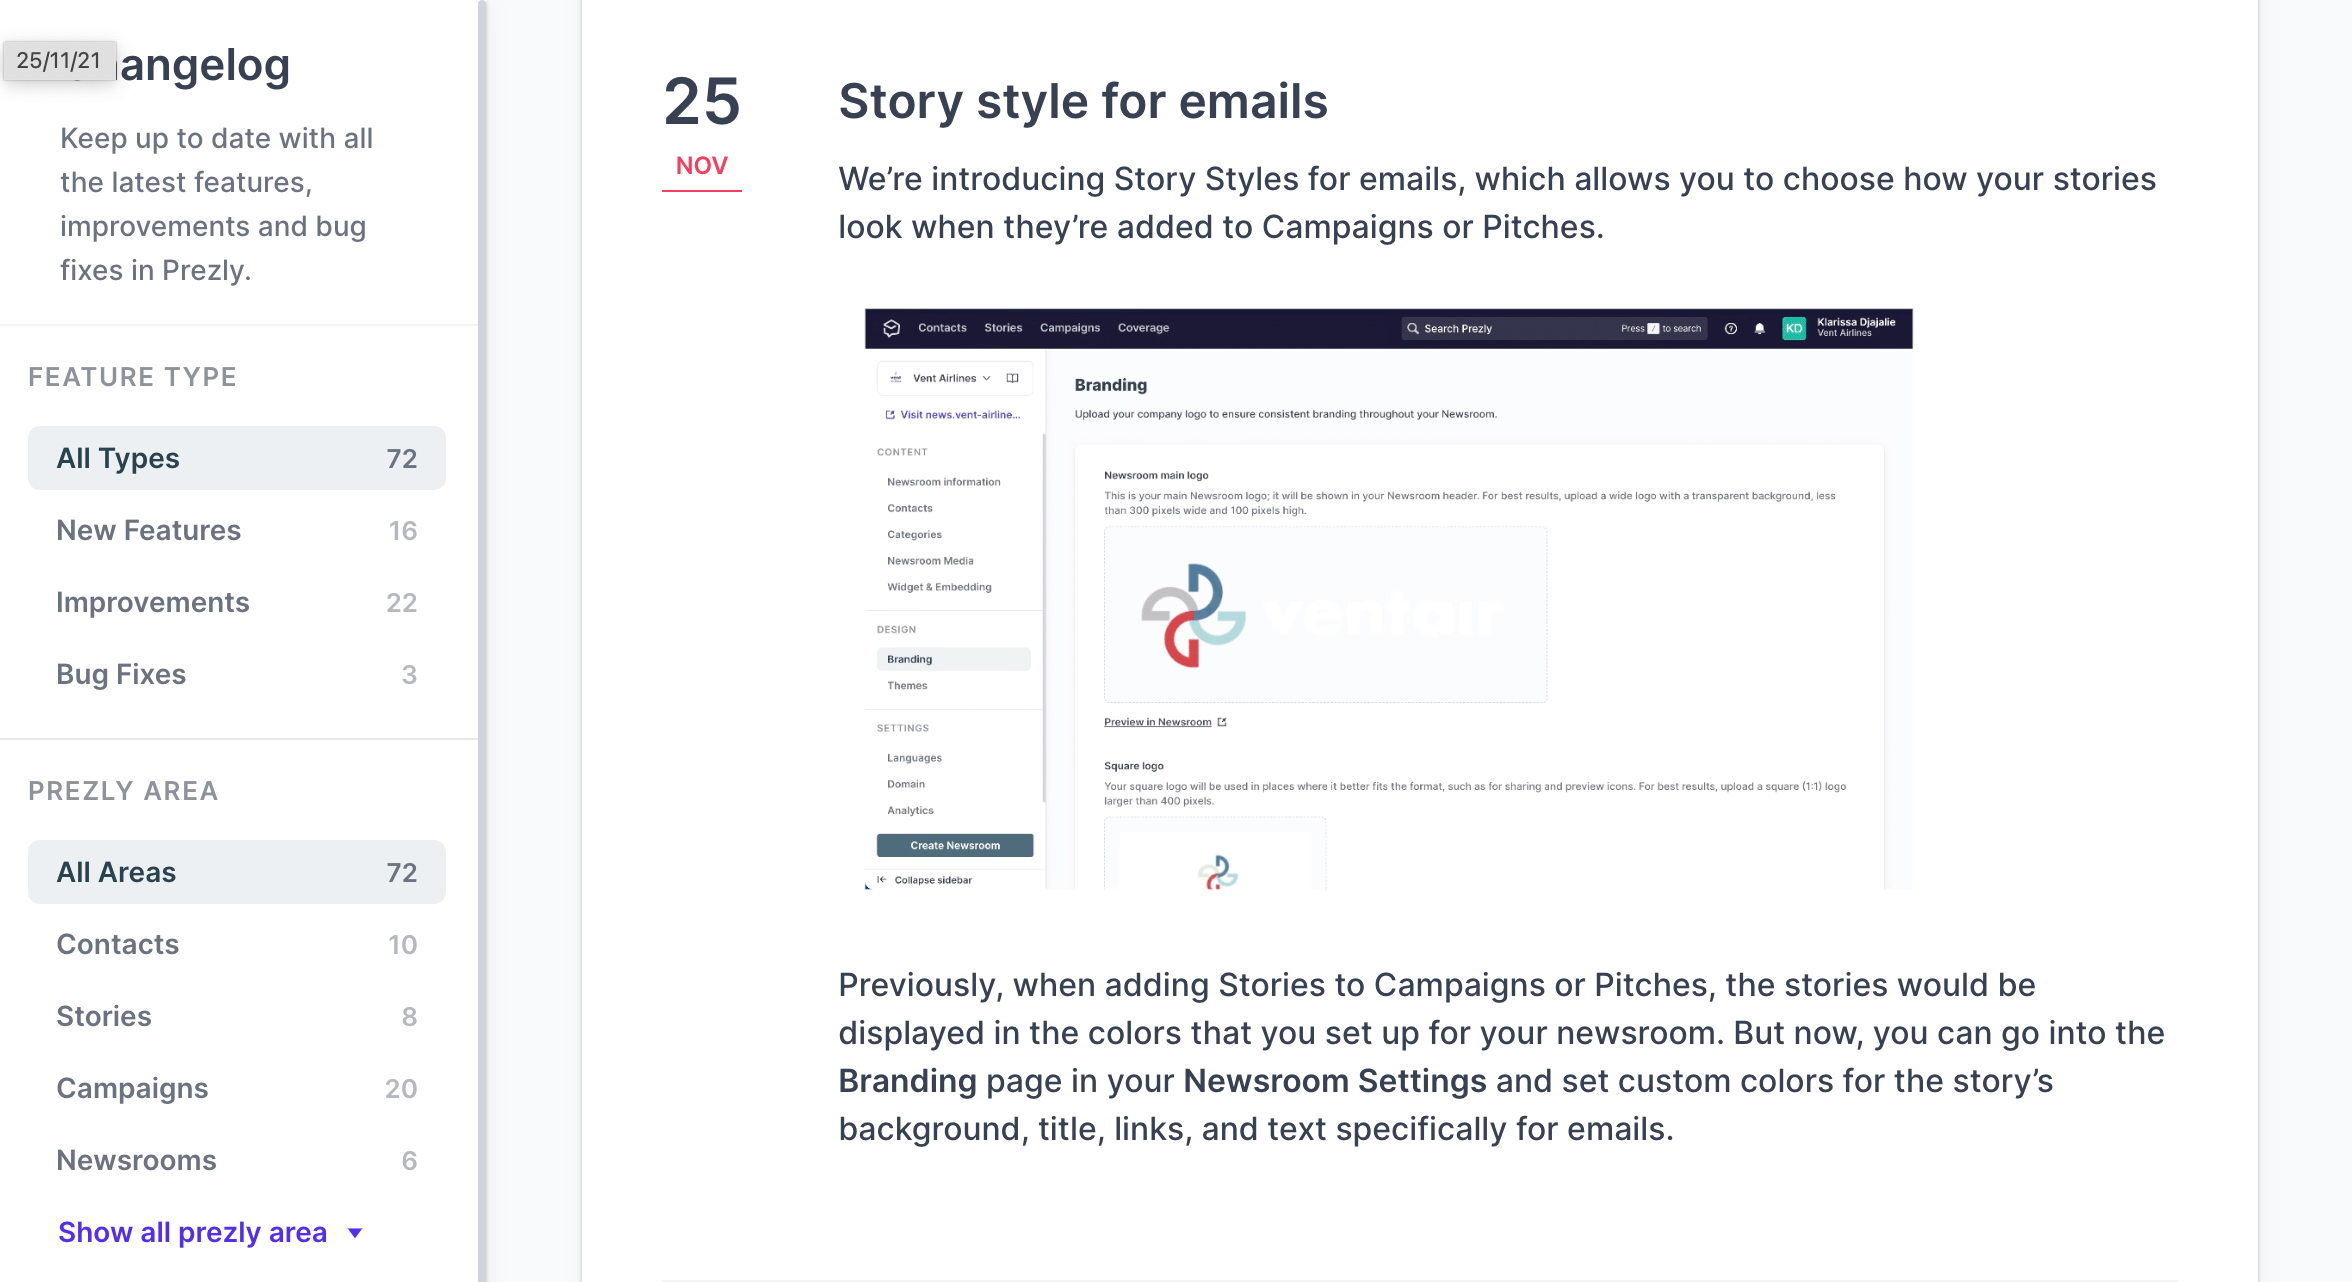Viewport: 2352px width, 1282px height.
Task: Click the Campaigns icon in top navigation
Action: [x=1067, y=327]
